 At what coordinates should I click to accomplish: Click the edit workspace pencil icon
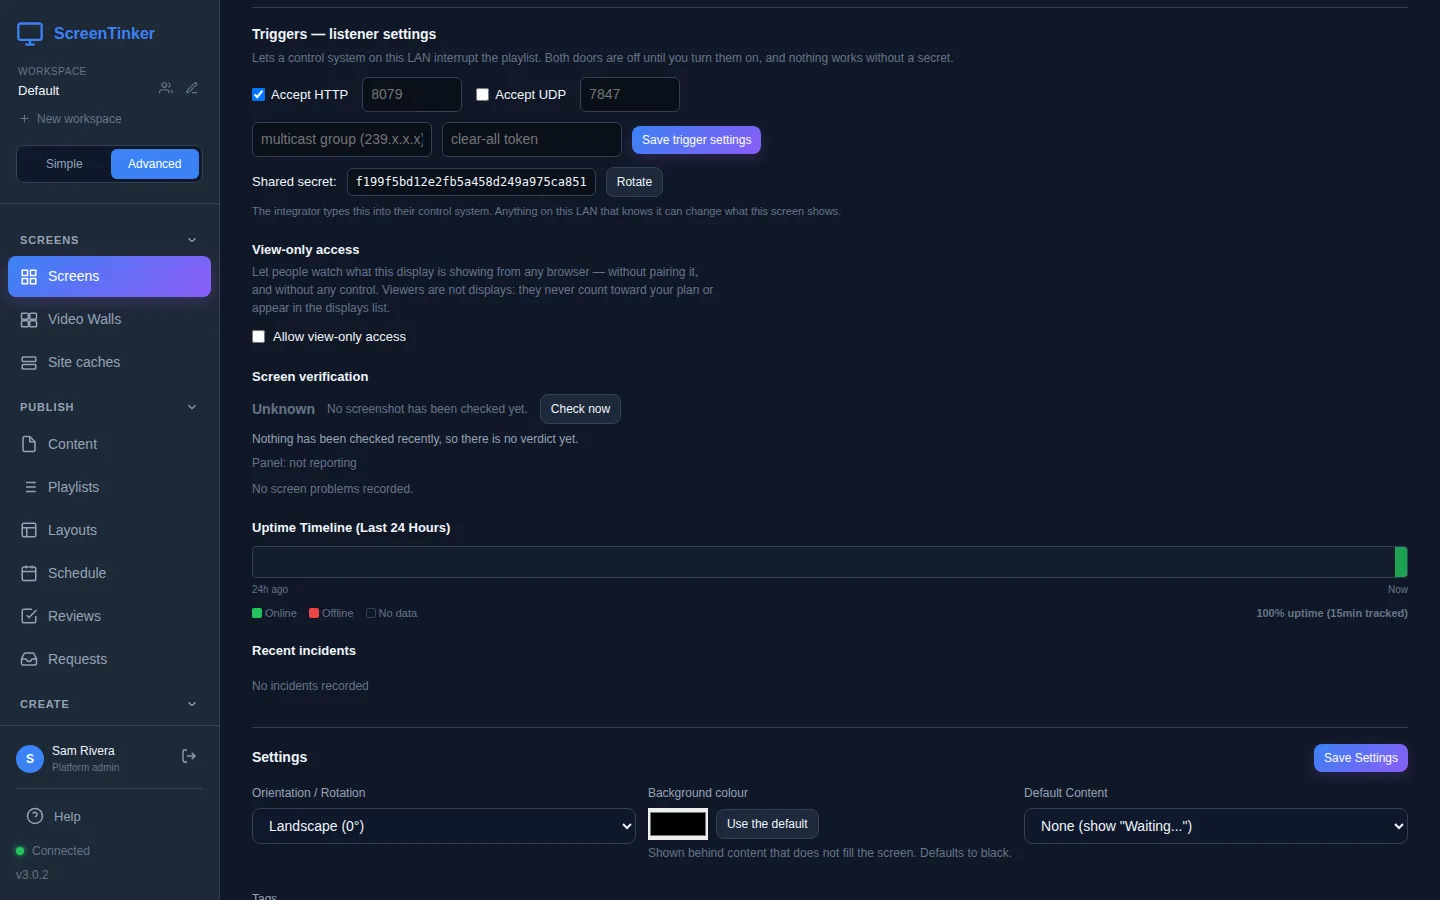[x=192, y=88]
